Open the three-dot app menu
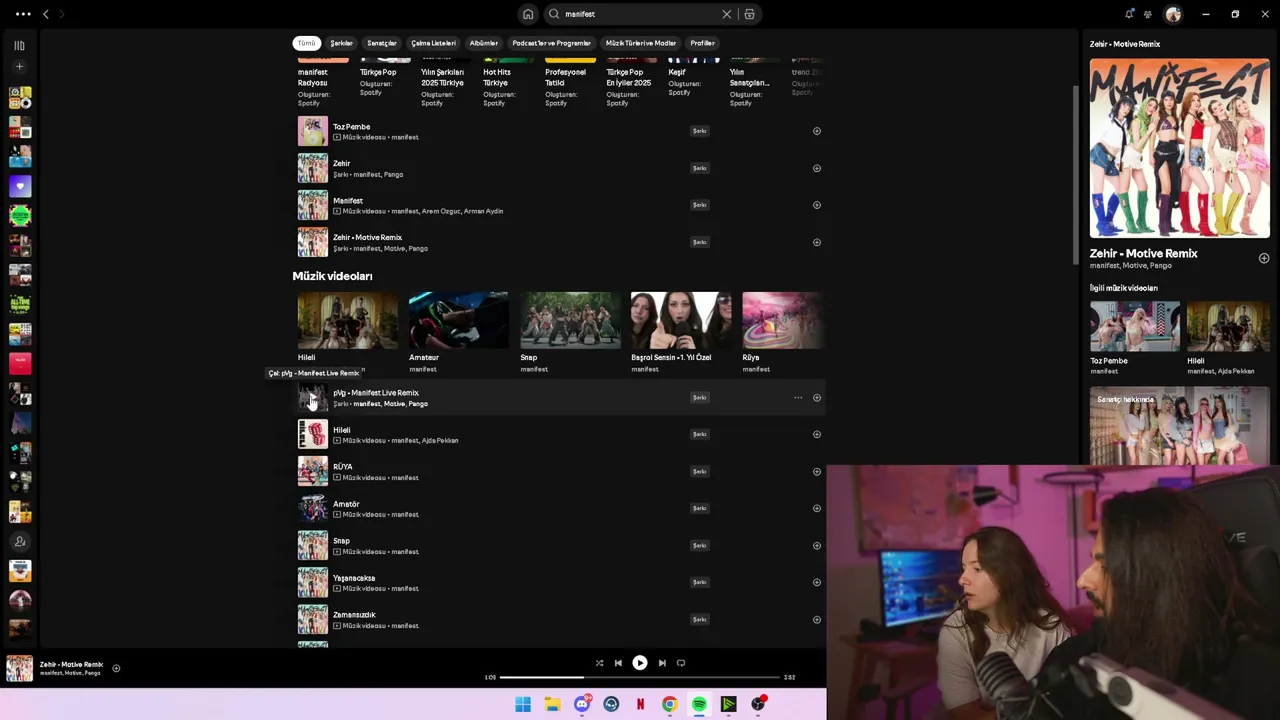This screenshot has width=1280, height=720. [x=23, y=14]
